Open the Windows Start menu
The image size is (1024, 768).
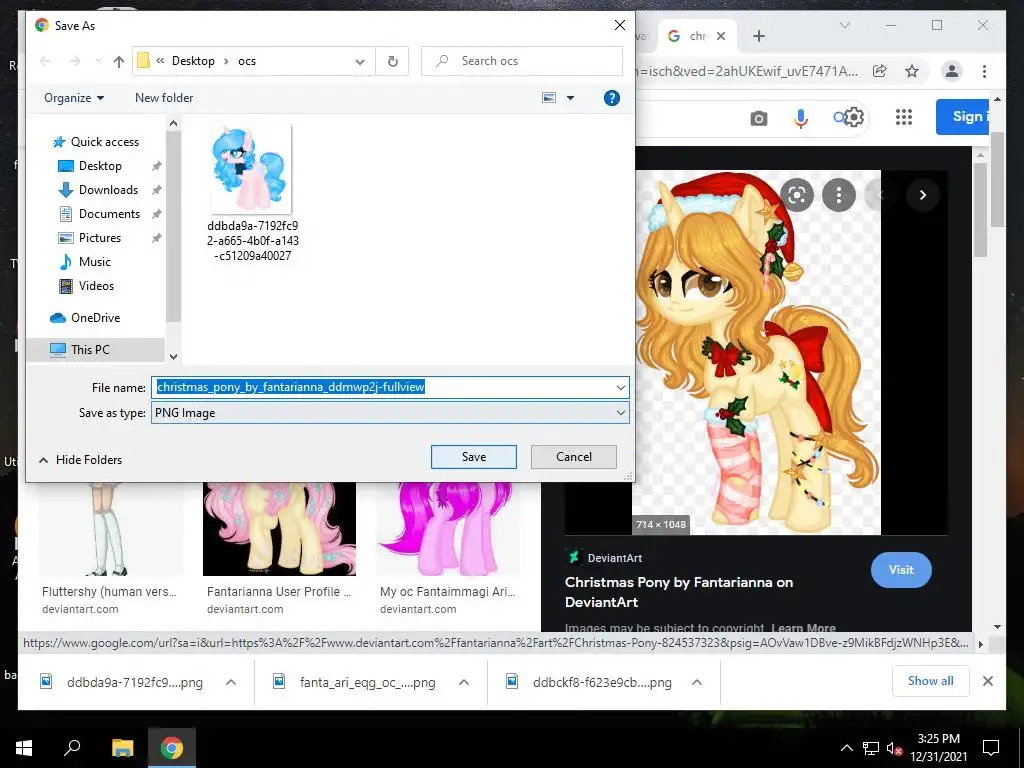[24, 748]
